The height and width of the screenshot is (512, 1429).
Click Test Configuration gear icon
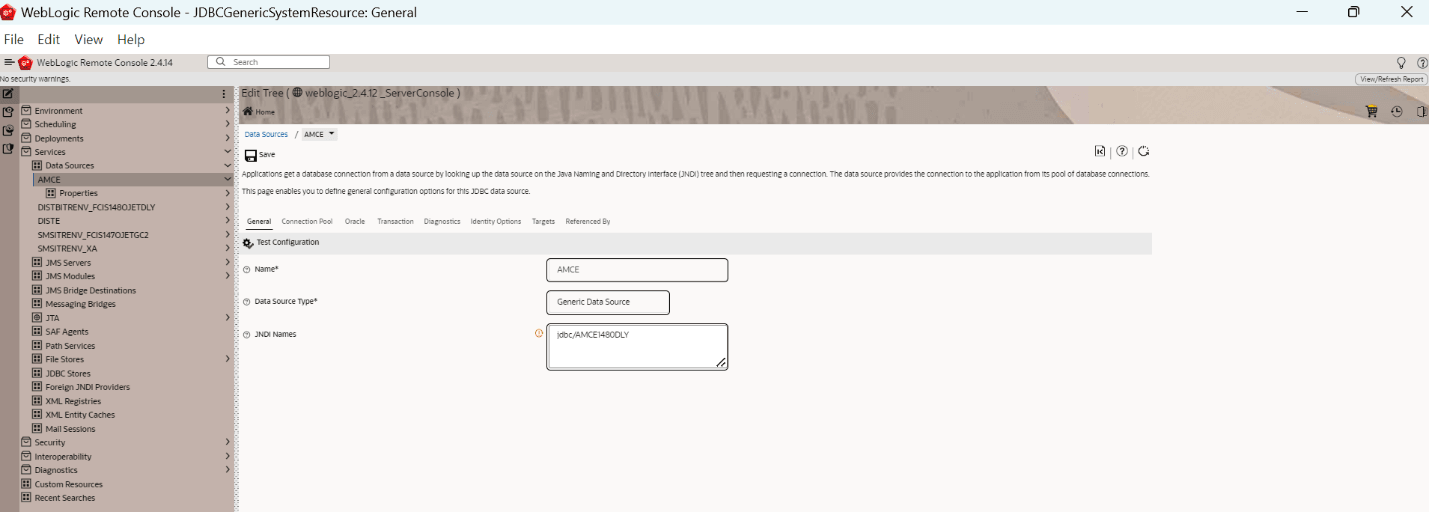pos(249,243)
